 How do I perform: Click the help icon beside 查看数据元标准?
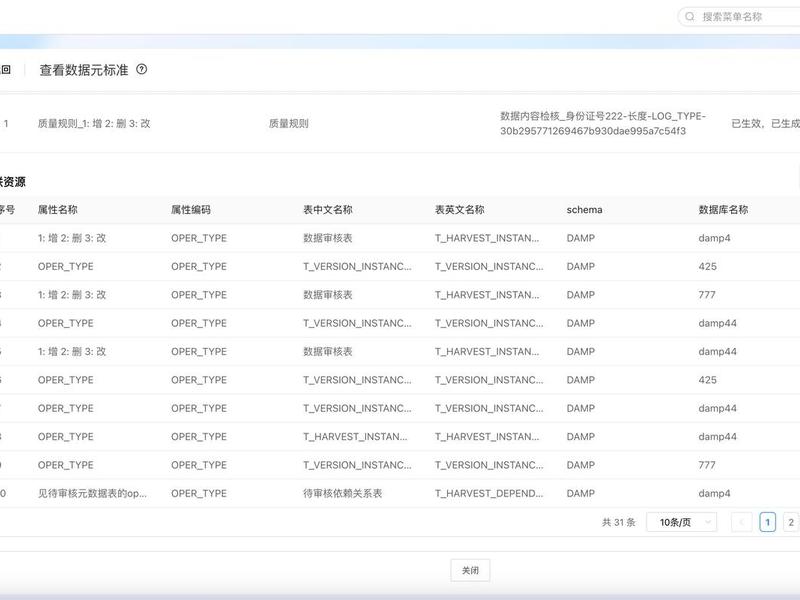coord(141,69)
